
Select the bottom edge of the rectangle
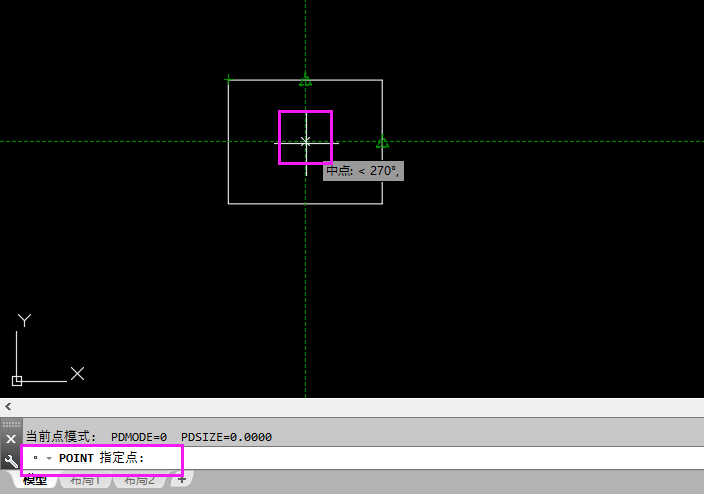305,204
